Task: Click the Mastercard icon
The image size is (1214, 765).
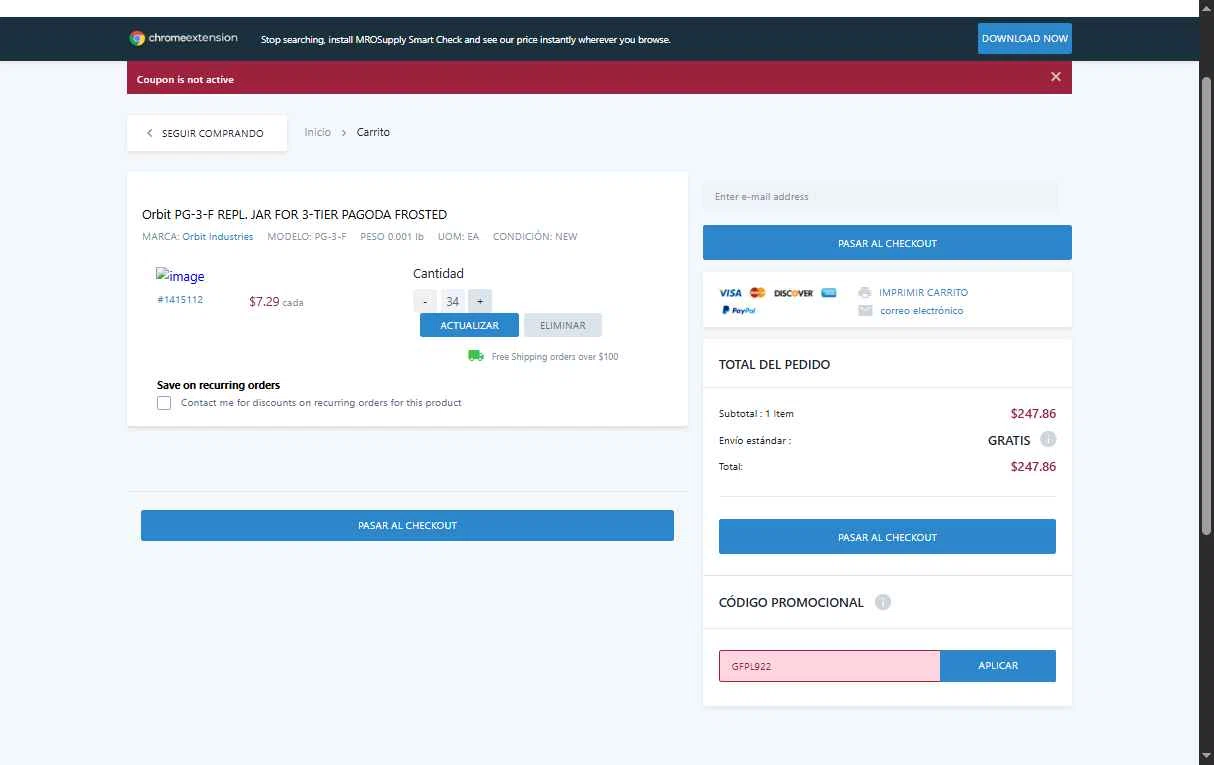Action: click(757, 293)
